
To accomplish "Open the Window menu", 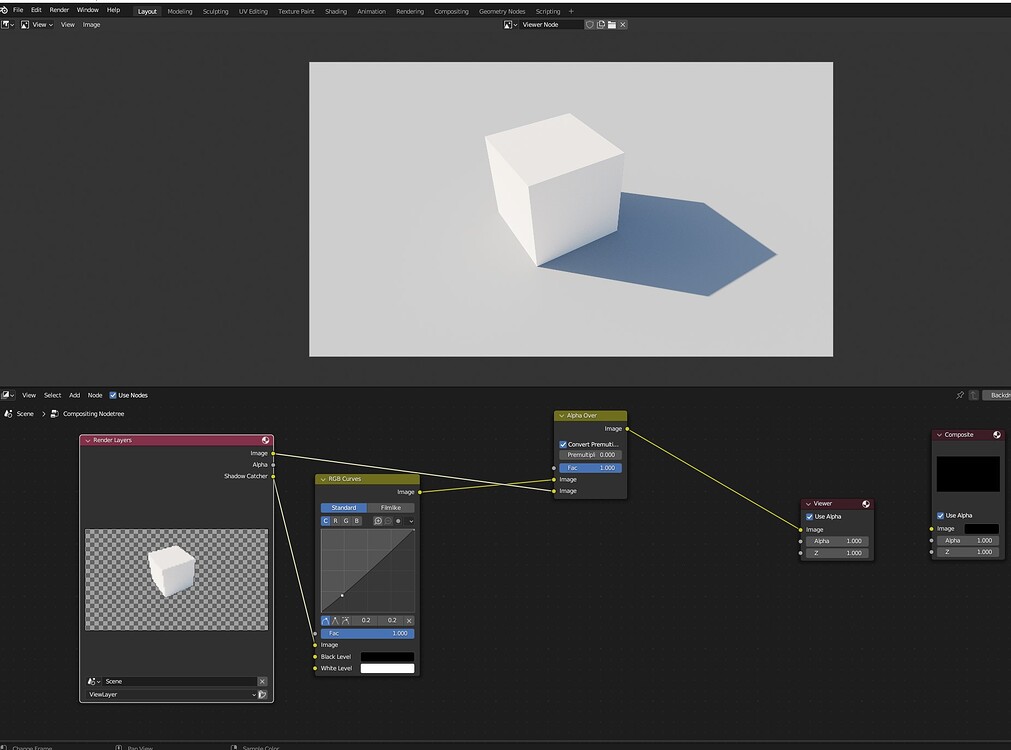I will point(88,10).
